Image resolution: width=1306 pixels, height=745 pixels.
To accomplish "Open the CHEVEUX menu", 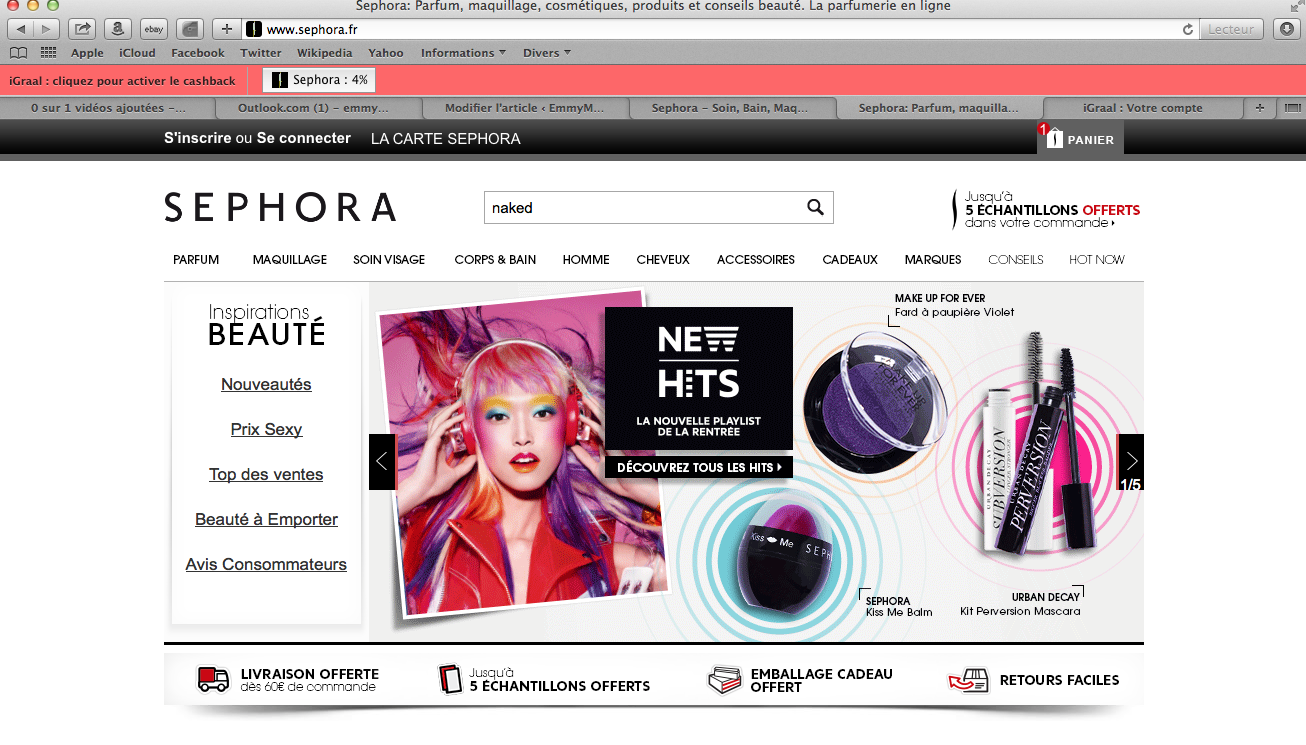I will click(x=663, y=260).
